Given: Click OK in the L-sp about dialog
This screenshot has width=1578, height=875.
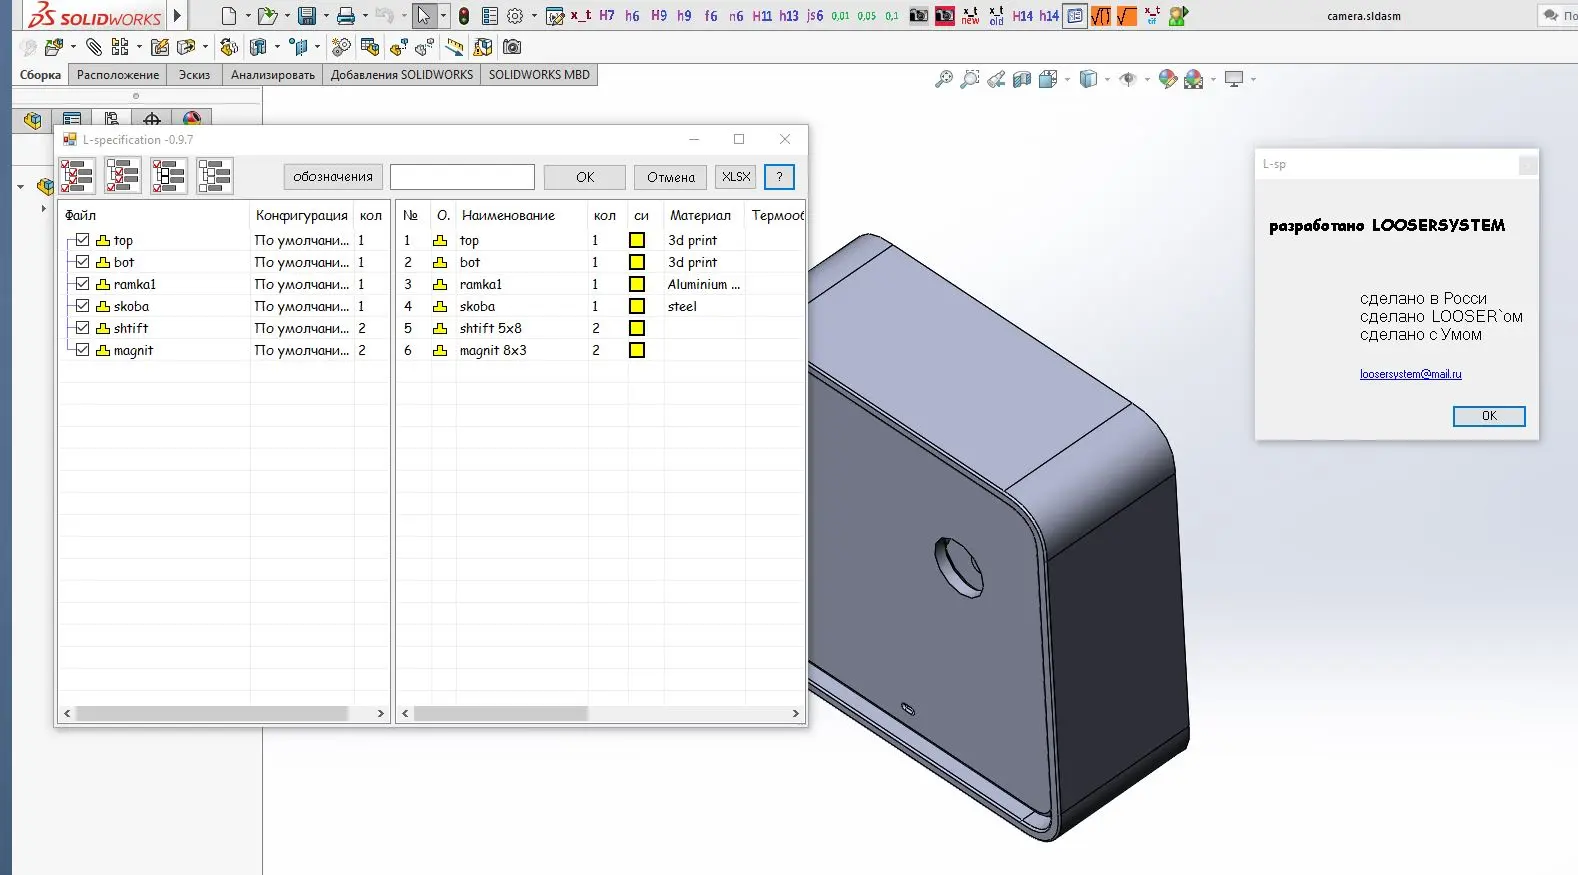Looking at the screenshot, I should tap(1489, 416).
